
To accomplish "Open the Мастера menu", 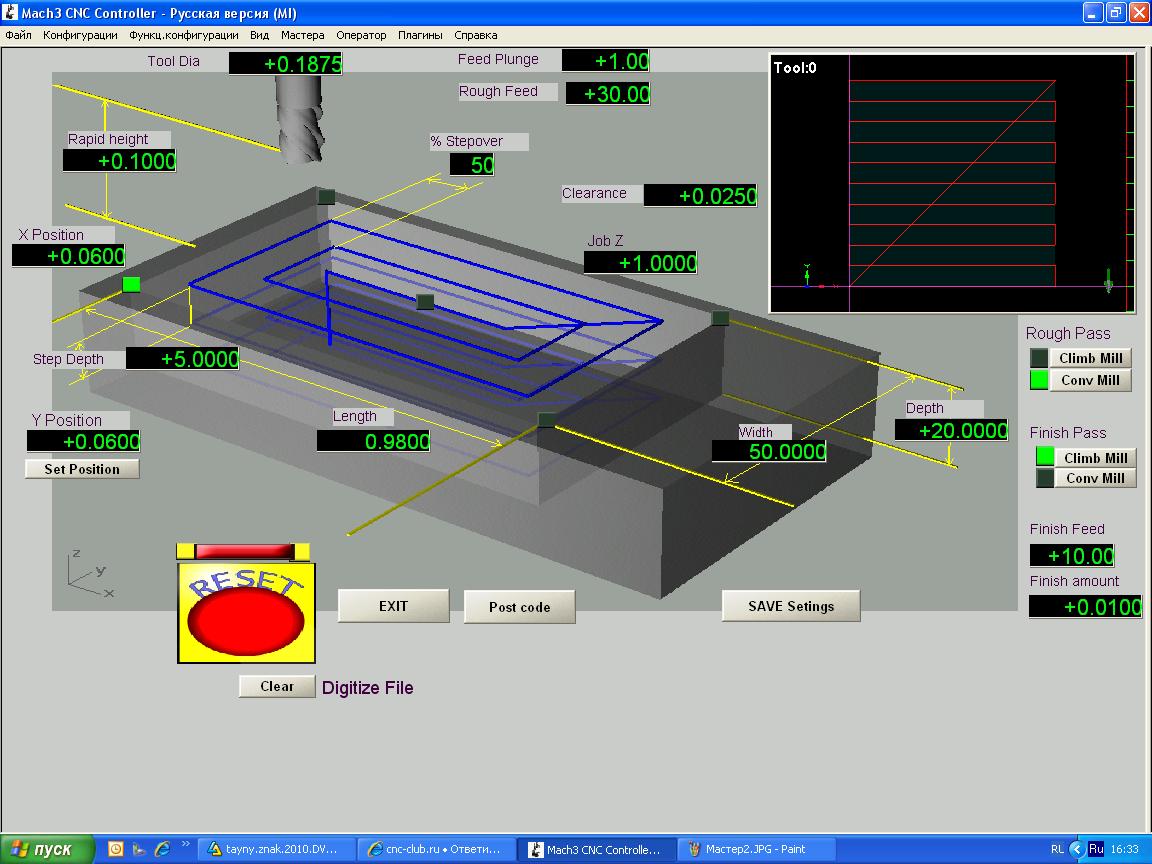I will pyautogui.click(x=302, y=35).
